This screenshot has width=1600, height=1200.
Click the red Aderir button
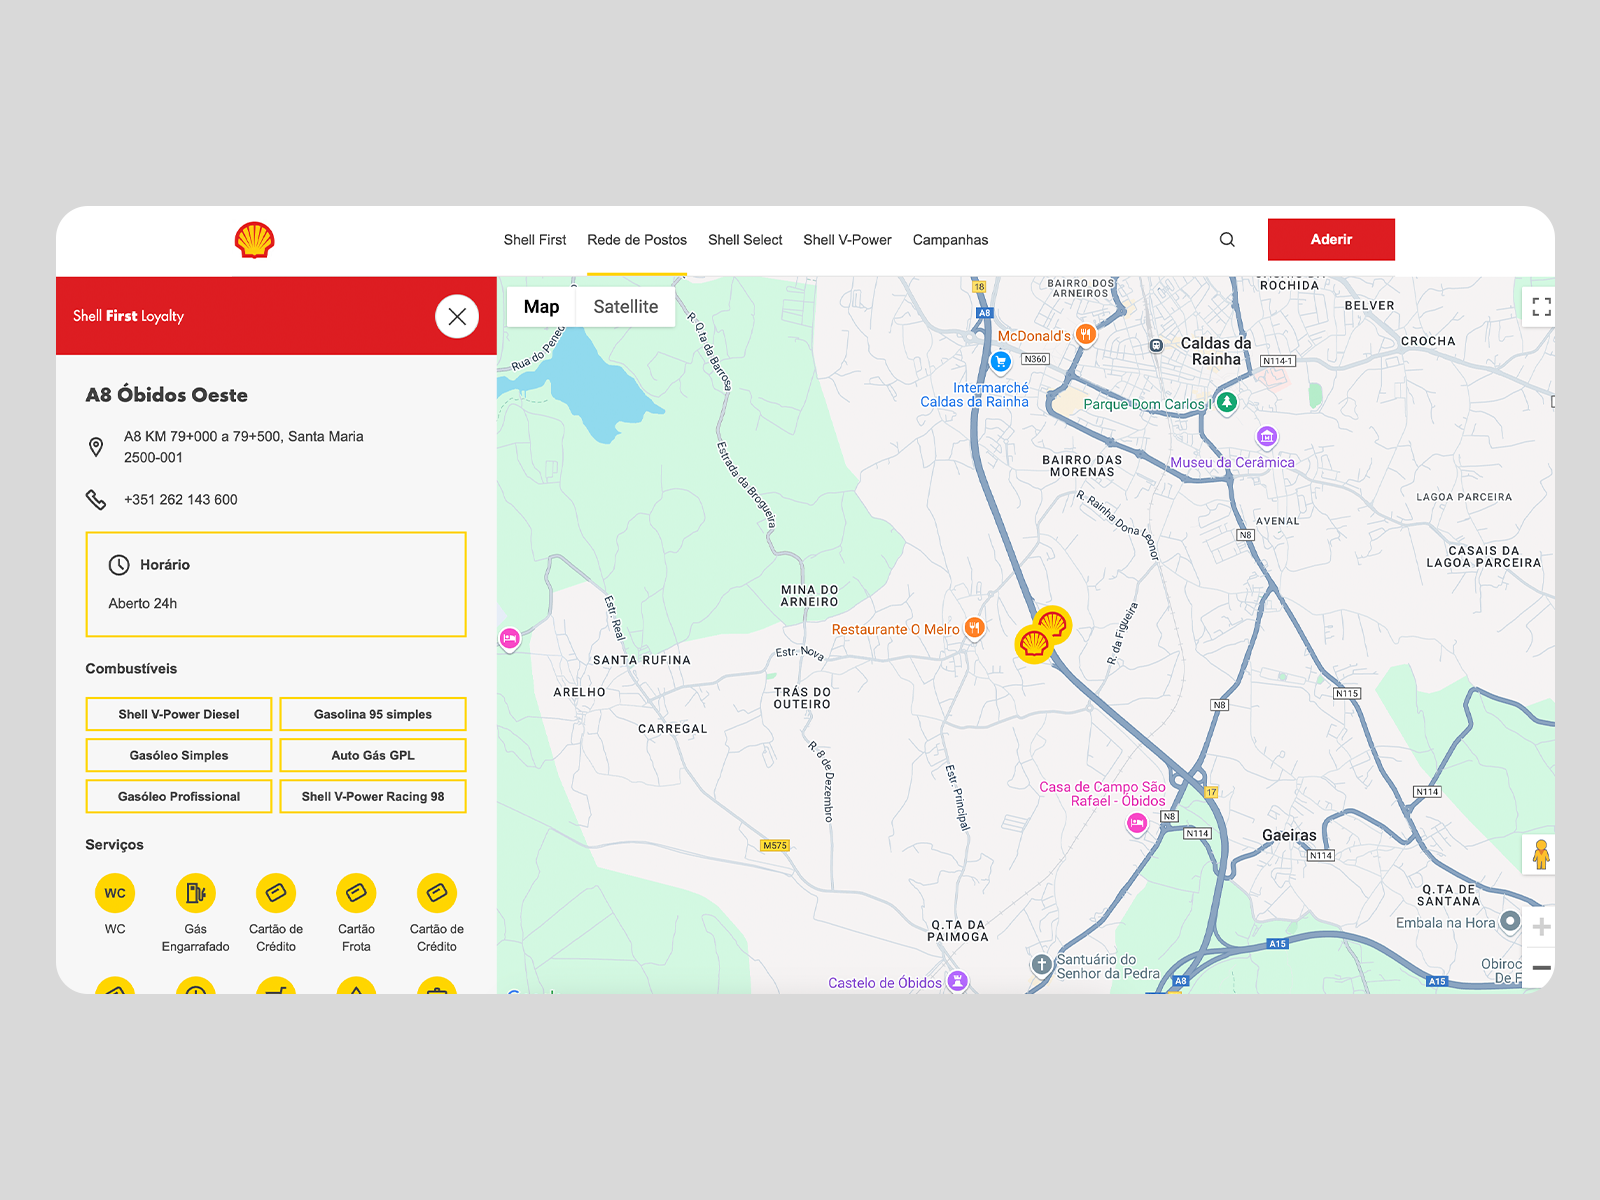[x=1331, y=240]
